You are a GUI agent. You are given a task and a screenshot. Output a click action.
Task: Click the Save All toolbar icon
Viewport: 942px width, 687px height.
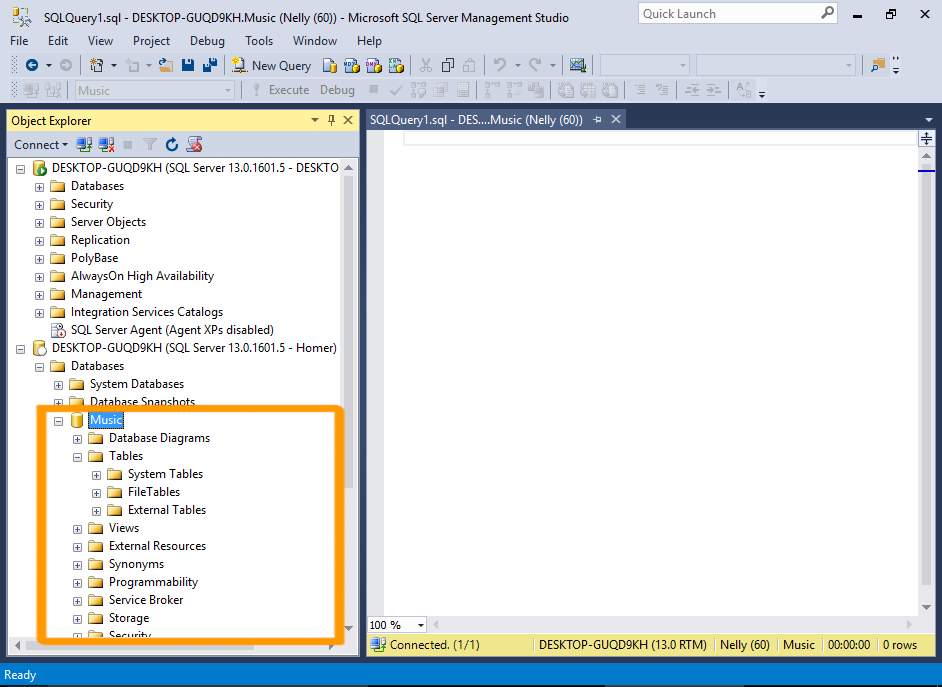(x=210, y=65)
